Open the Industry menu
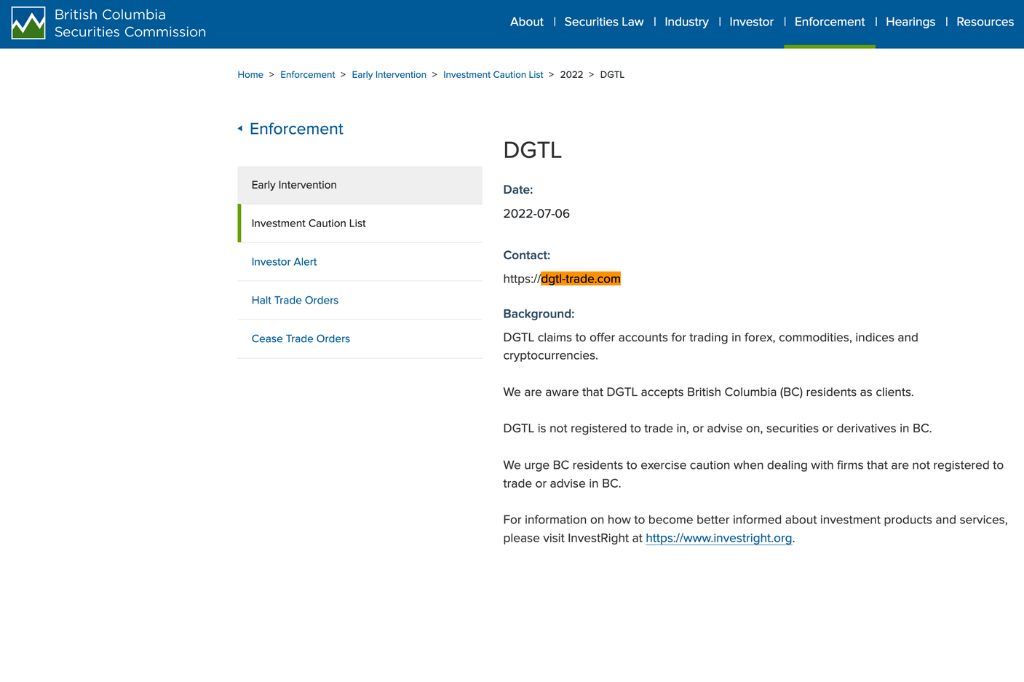 (x=686, y=22)
